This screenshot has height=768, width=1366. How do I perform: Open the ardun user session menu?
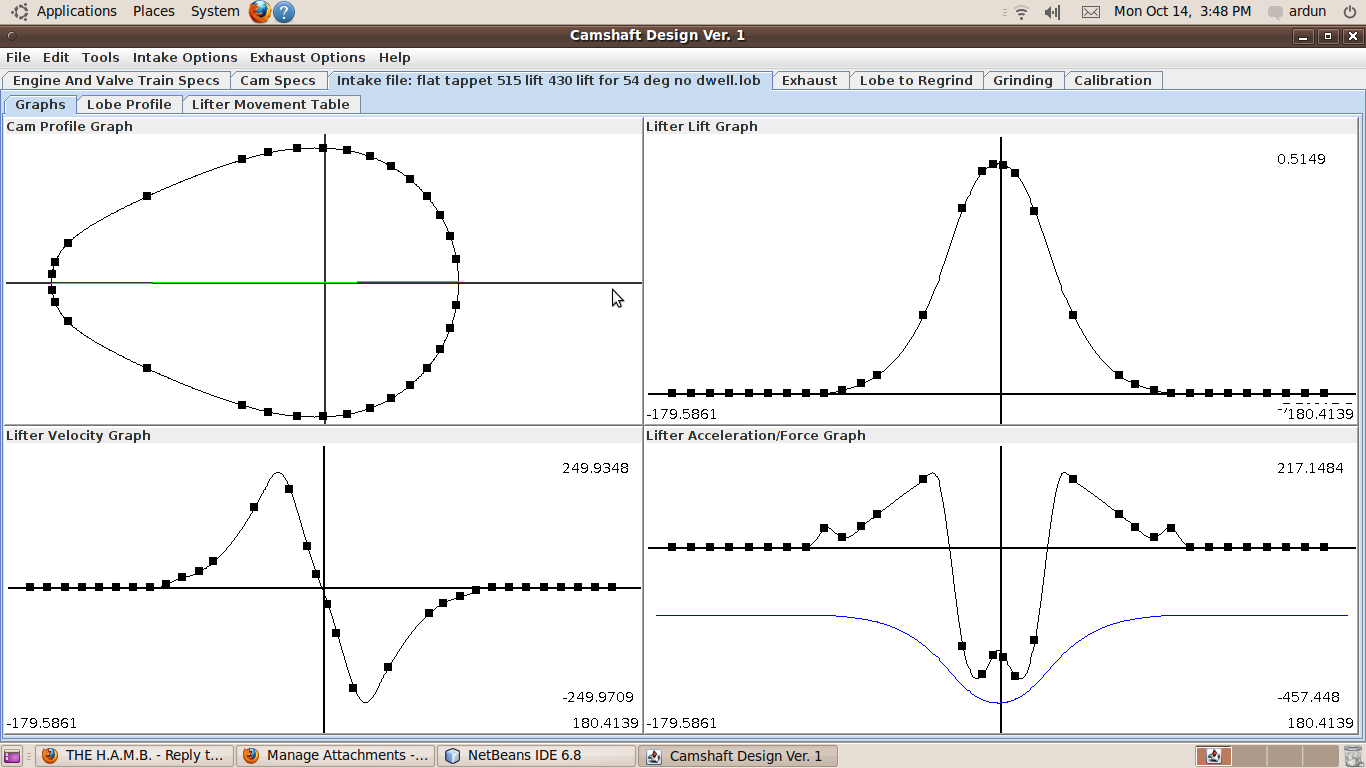(x=1298, y=12)
